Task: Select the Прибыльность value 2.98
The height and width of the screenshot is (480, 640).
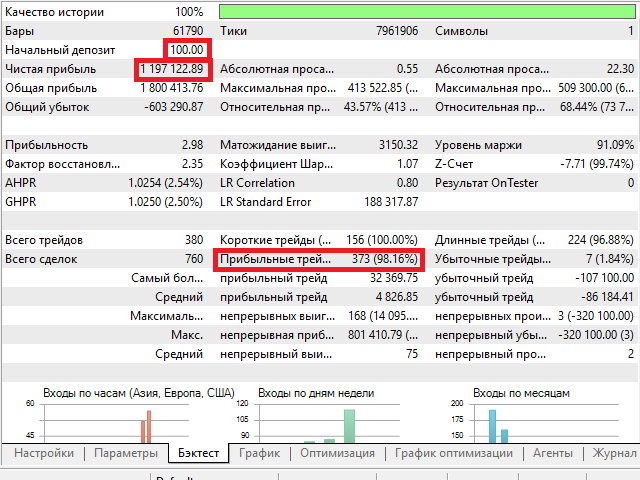Action: point(192,144)
